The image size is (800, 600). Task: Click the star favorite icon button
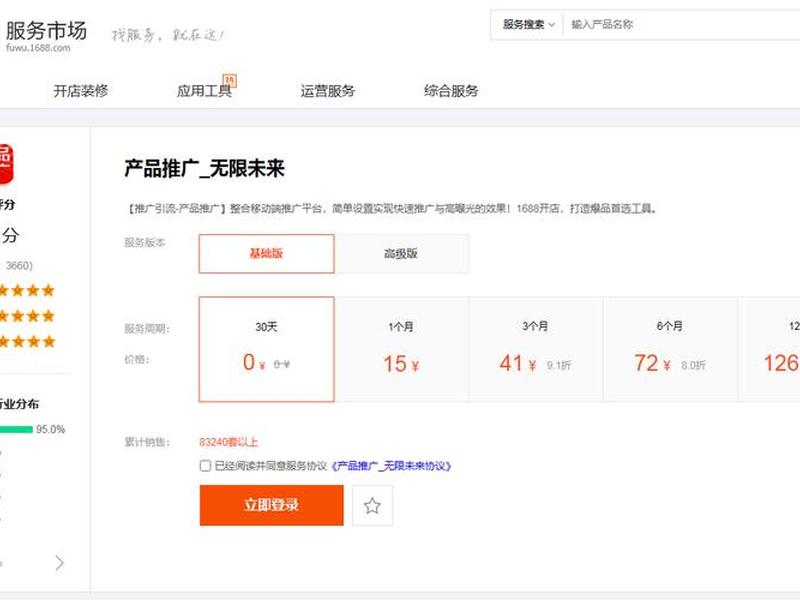point(372,506)
